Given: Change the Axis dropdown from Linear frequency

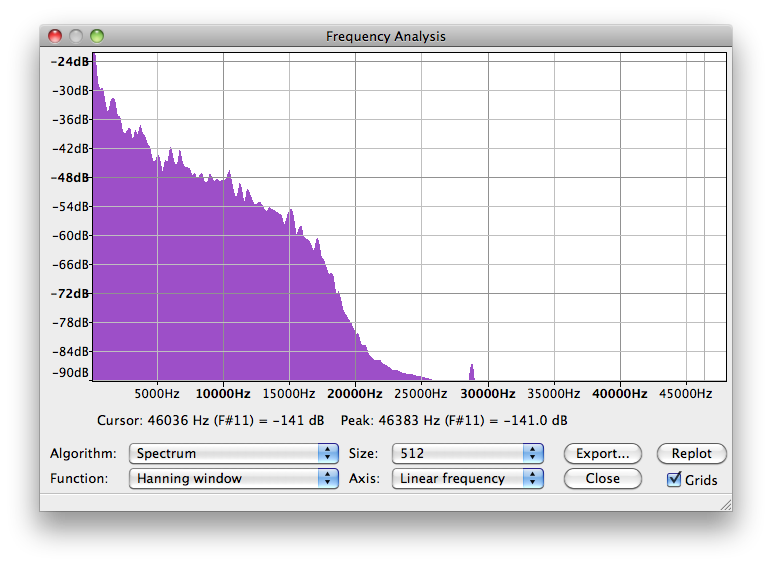Looking at the screenshot, I should pyautogui.click(x=467, y=478).
